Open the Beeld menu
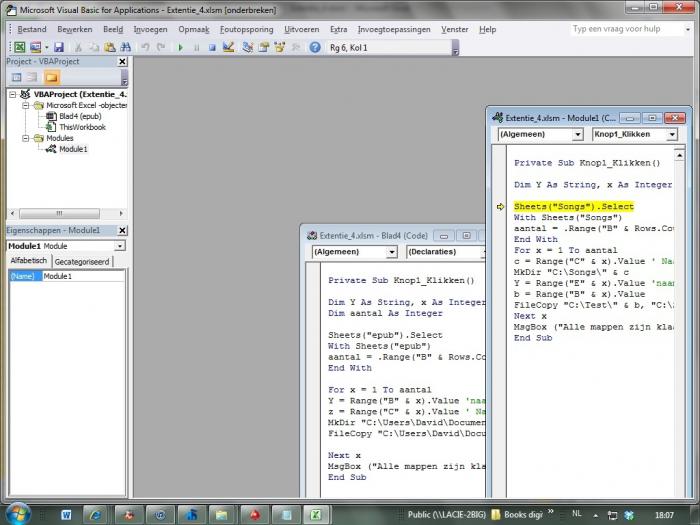700x525 pixels. (x=113, y=29)
